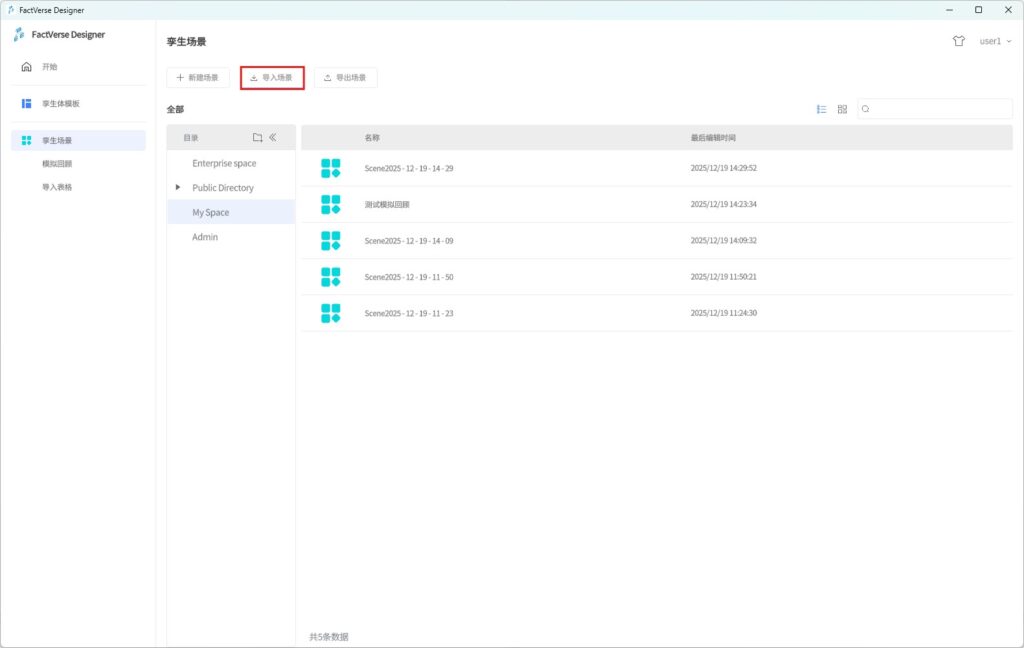Expand the Public Directory tree node

pos(178,188)
